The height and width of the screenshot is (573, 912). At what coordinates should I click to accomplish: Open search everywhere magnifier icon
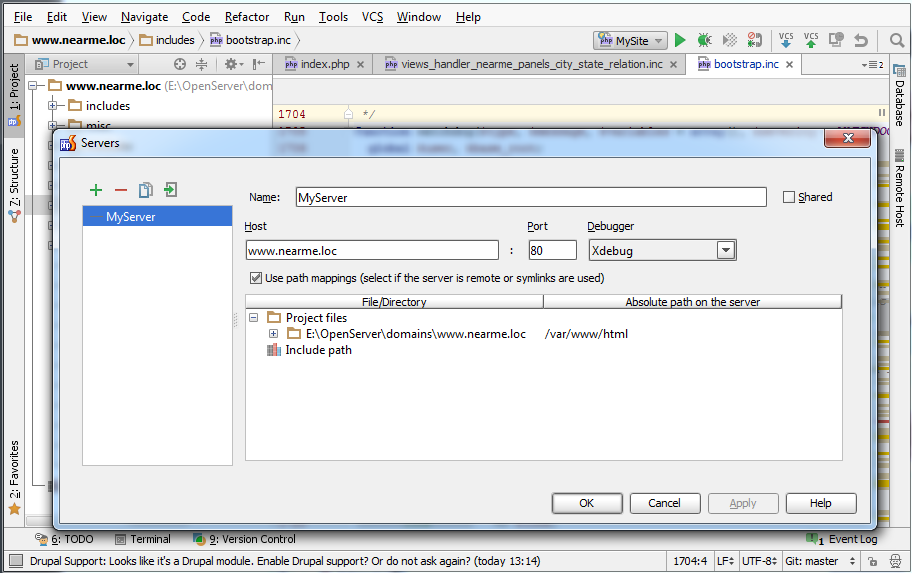pos(897,40)
